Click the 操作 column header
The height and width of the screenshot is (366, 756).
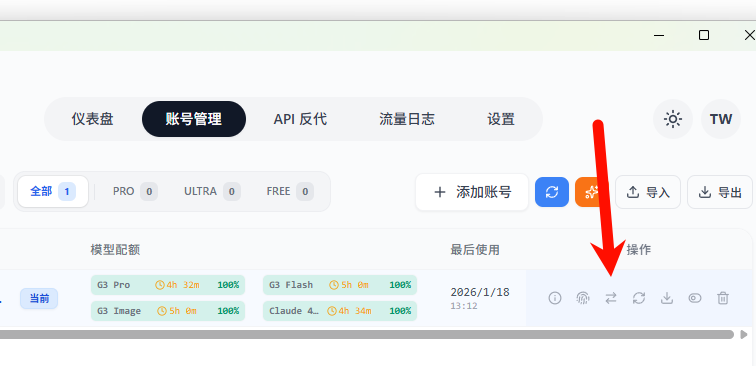tap(639, 250)
